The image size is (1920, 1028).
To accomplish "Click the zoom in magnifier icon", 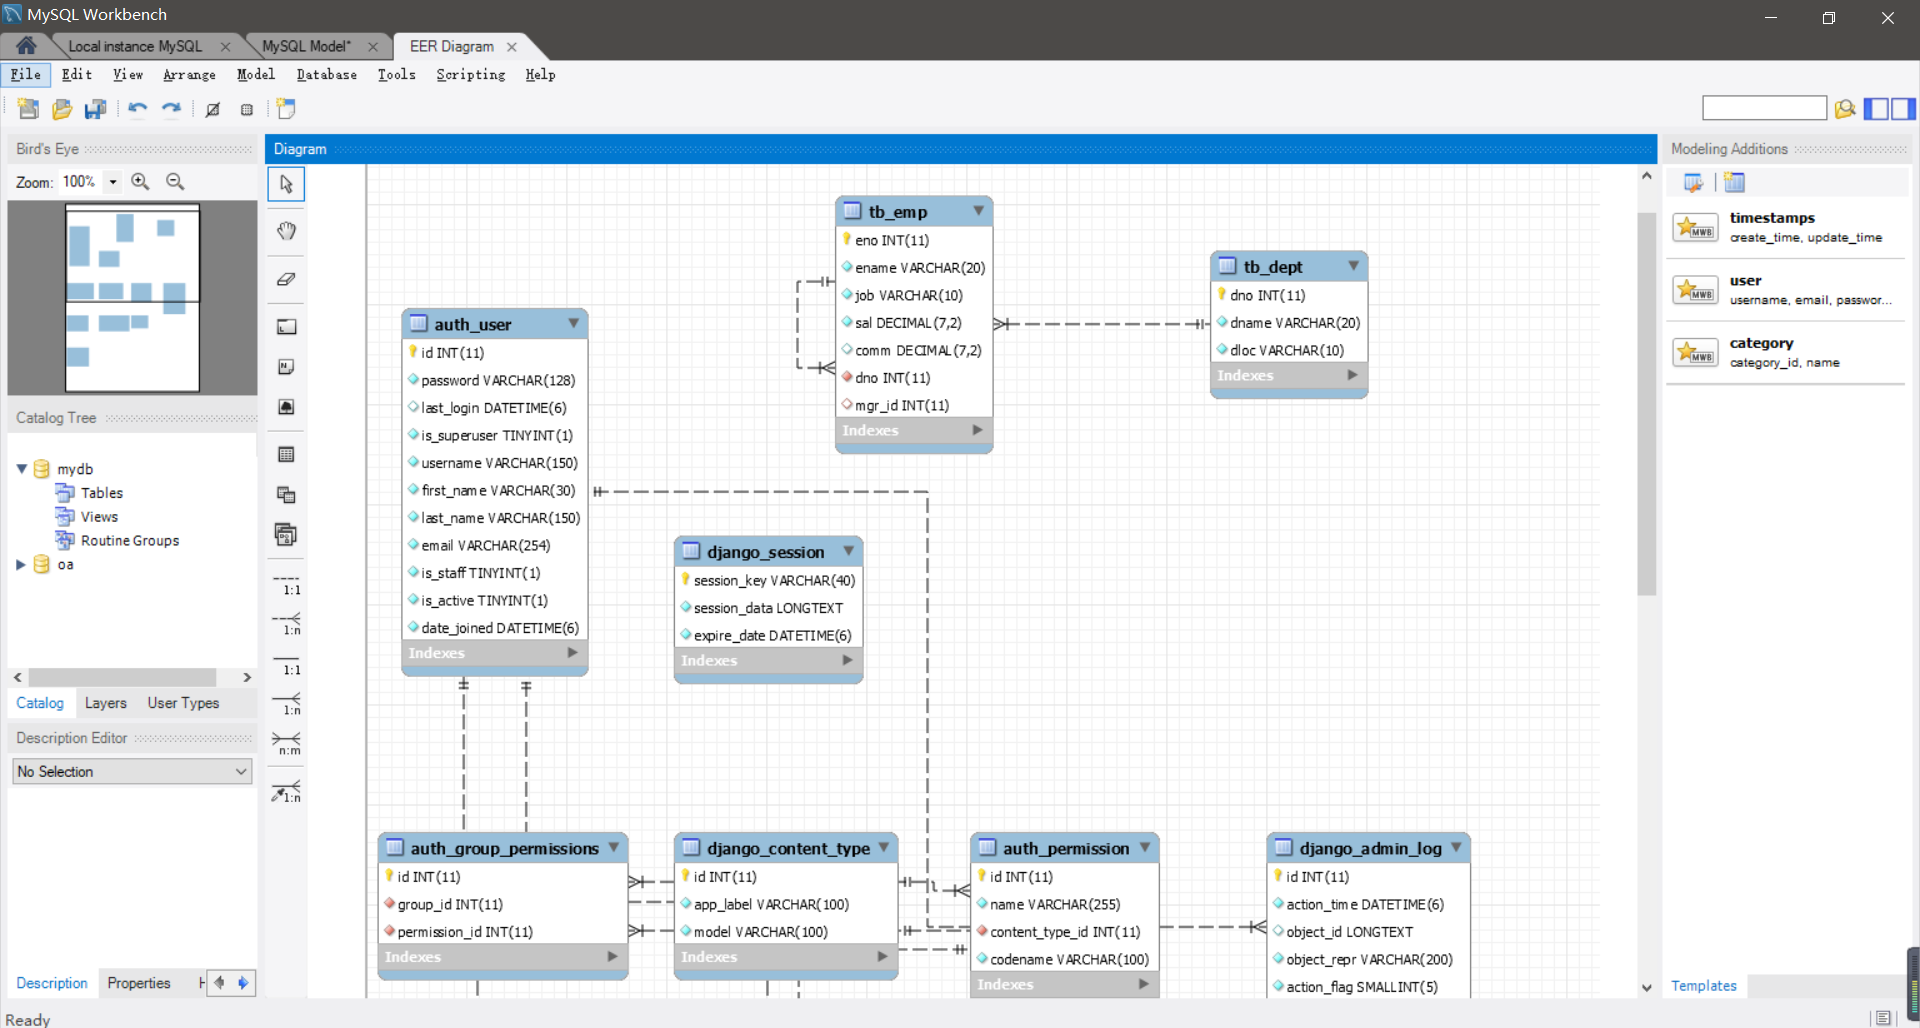I will [x=140, y=182].
